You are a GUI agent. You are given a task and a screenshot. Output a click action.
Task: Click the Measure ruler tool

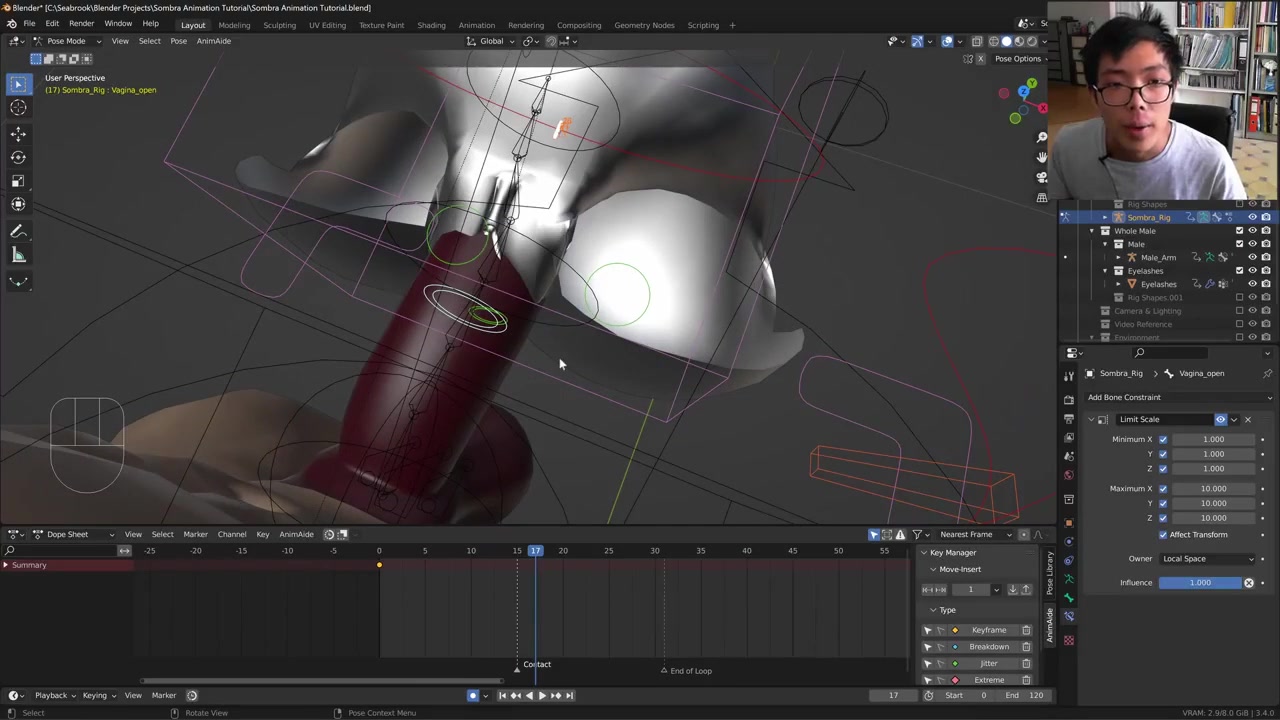[18, 255]
